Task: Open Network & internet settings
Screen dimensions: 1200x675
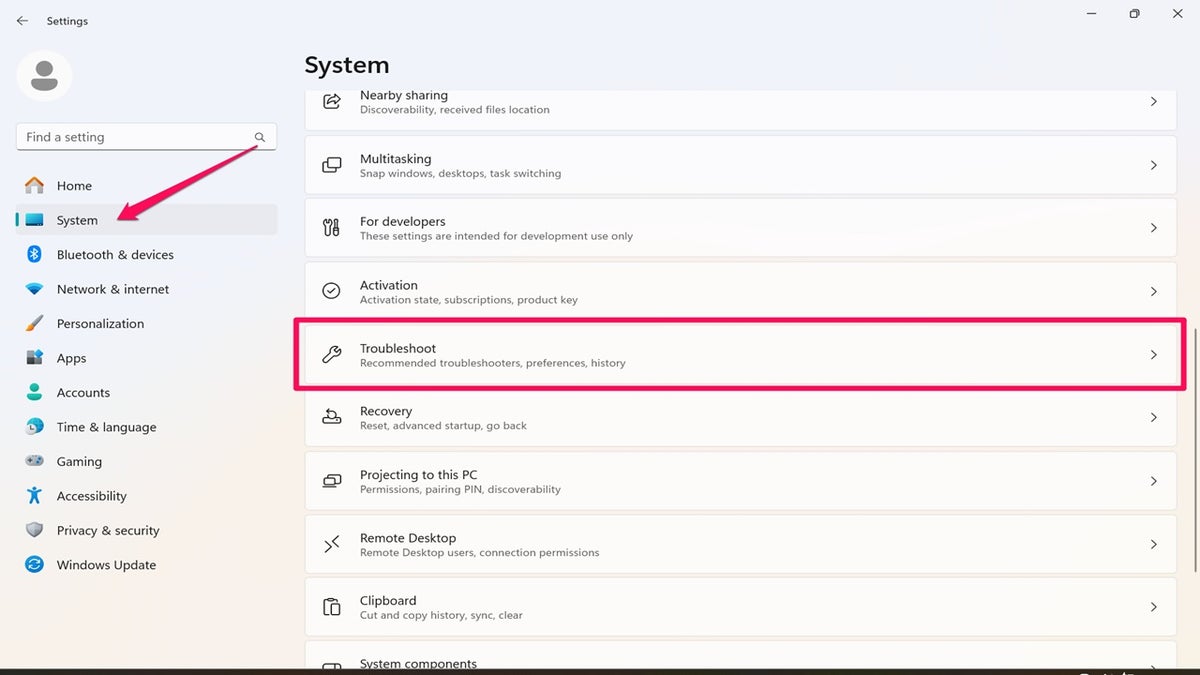Action: click(146, 289)
